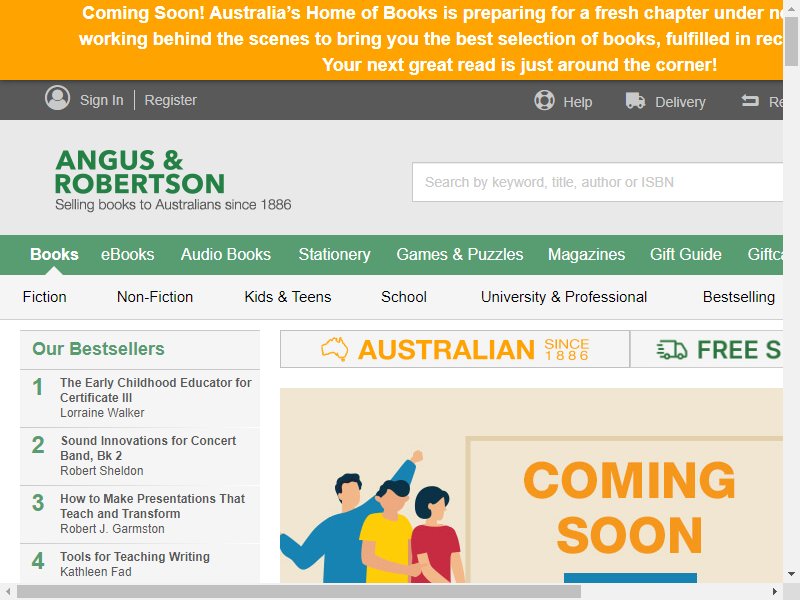Click the horizontal scrollbar thumb
Screen dimensions: 800x600
click(x=299, y=592)
